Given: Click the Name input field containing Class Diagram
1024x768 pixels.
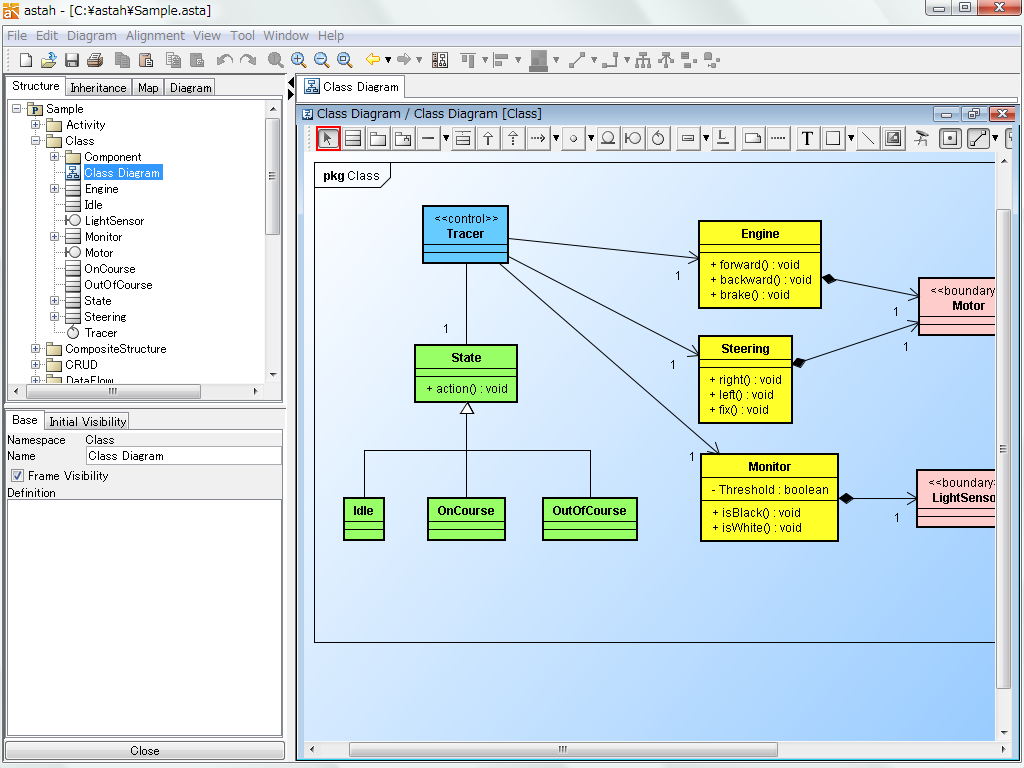Looking at the screenshot, I should (184, 456).
